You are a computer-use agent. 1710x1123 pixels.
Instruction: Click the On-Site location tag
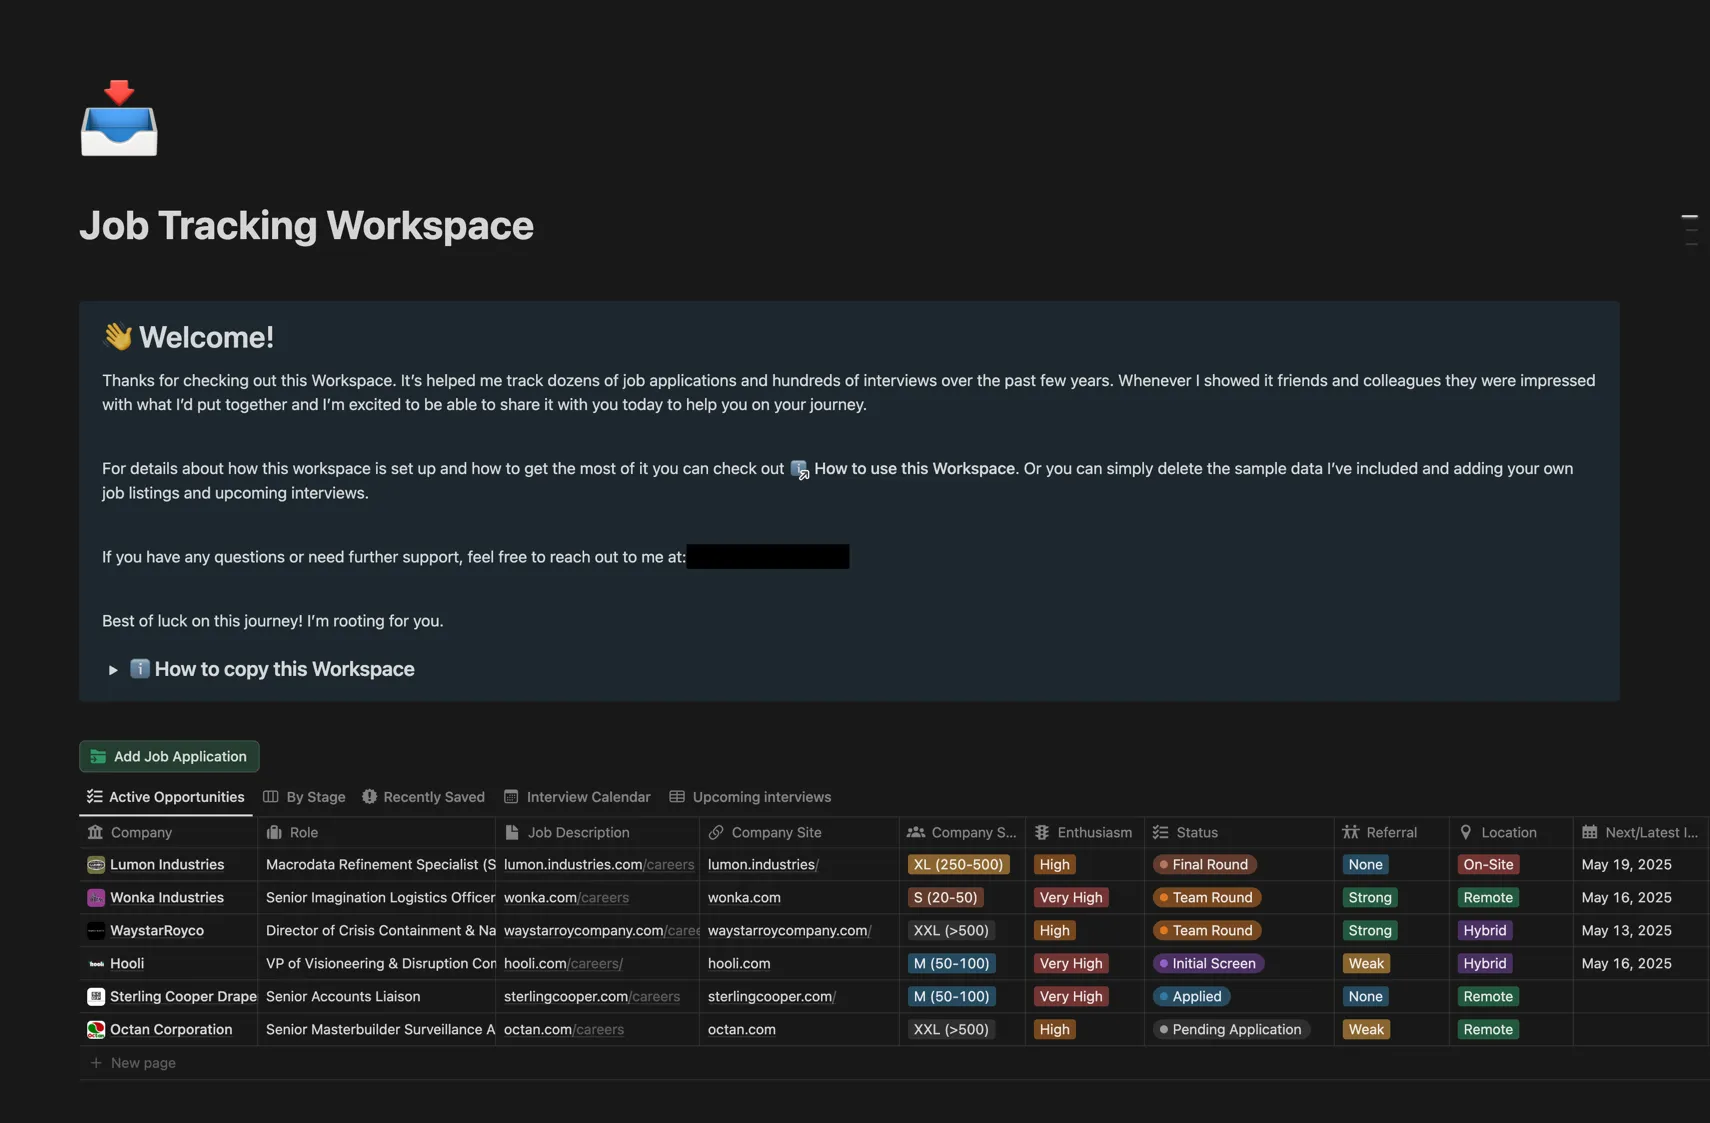(1488, 864)
